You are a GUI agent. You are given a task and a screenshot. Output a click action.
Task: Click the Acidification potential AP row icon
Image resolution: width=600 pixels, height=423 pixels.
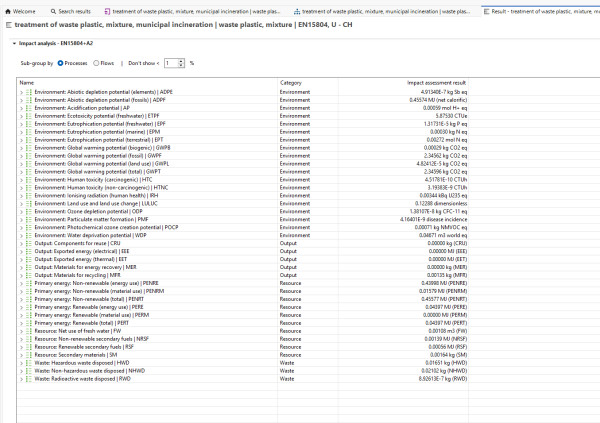point(29,106)
